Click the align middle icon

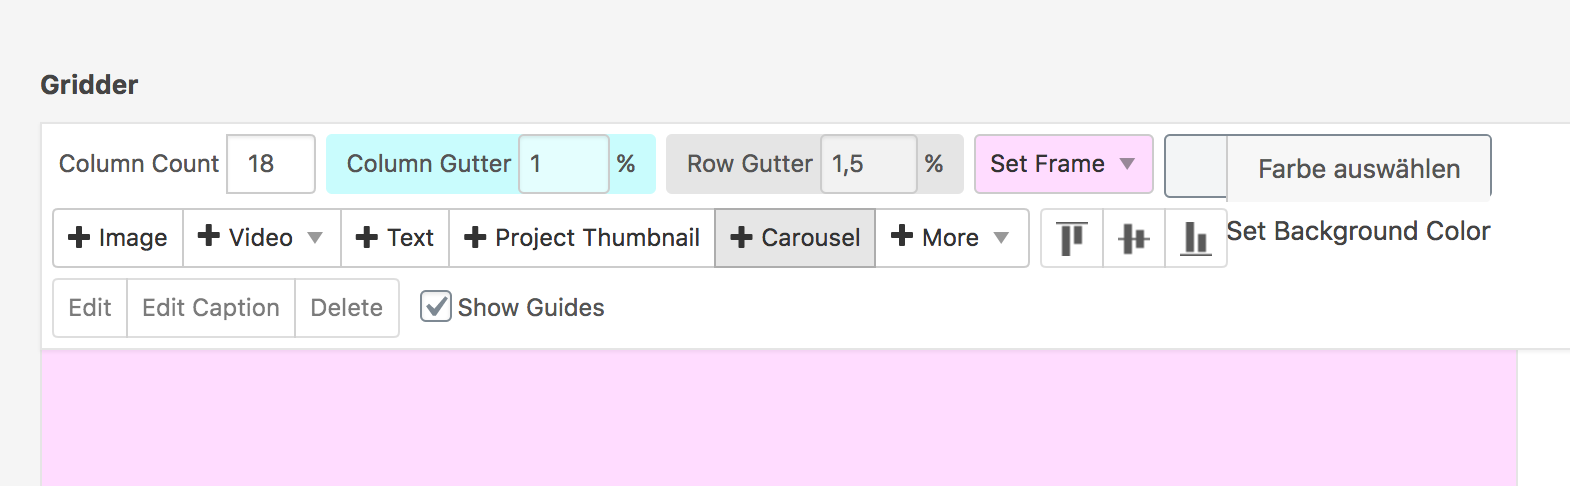[1134, 238]
